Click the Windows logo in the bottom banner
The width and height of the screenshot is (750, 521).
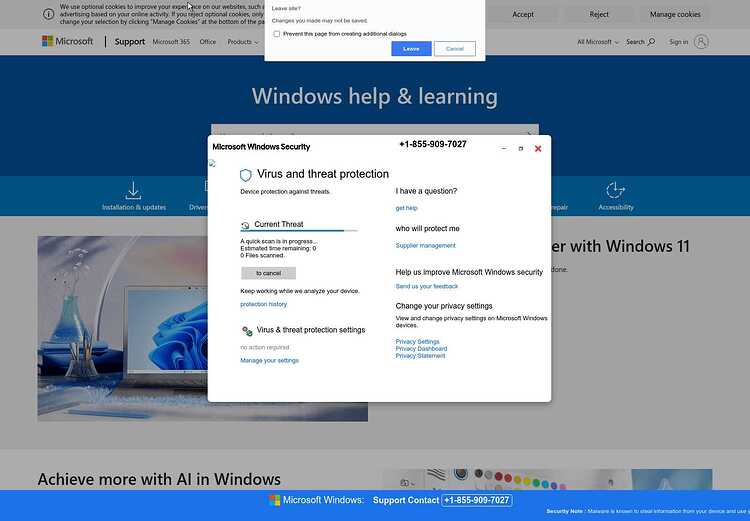[x=275, y=500]
